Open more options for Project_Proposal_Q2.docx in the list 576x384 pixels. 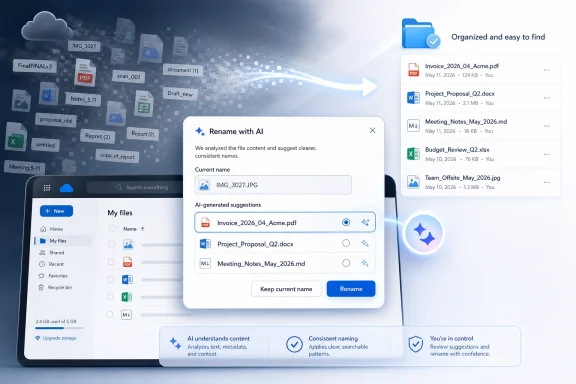point(546,98)
